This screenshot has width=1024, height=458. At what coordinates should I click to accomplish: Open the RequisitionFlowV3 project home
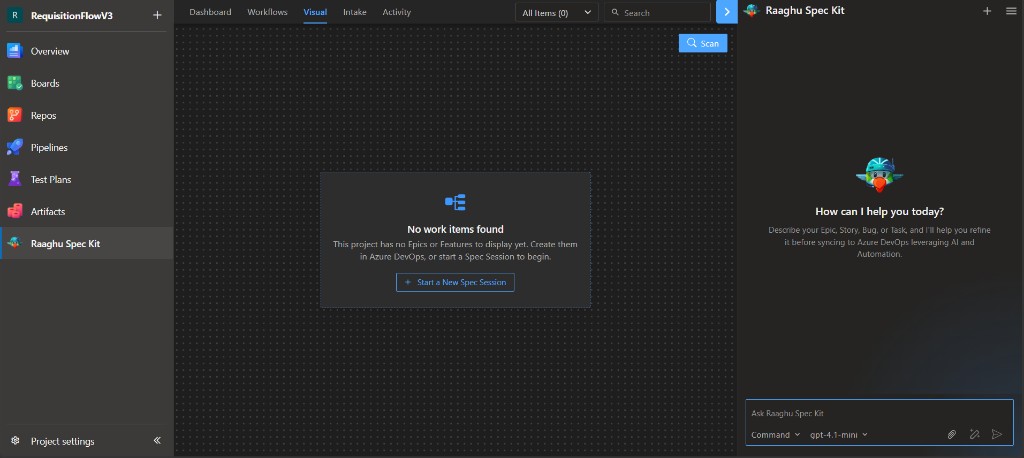[x=72, y=15]
